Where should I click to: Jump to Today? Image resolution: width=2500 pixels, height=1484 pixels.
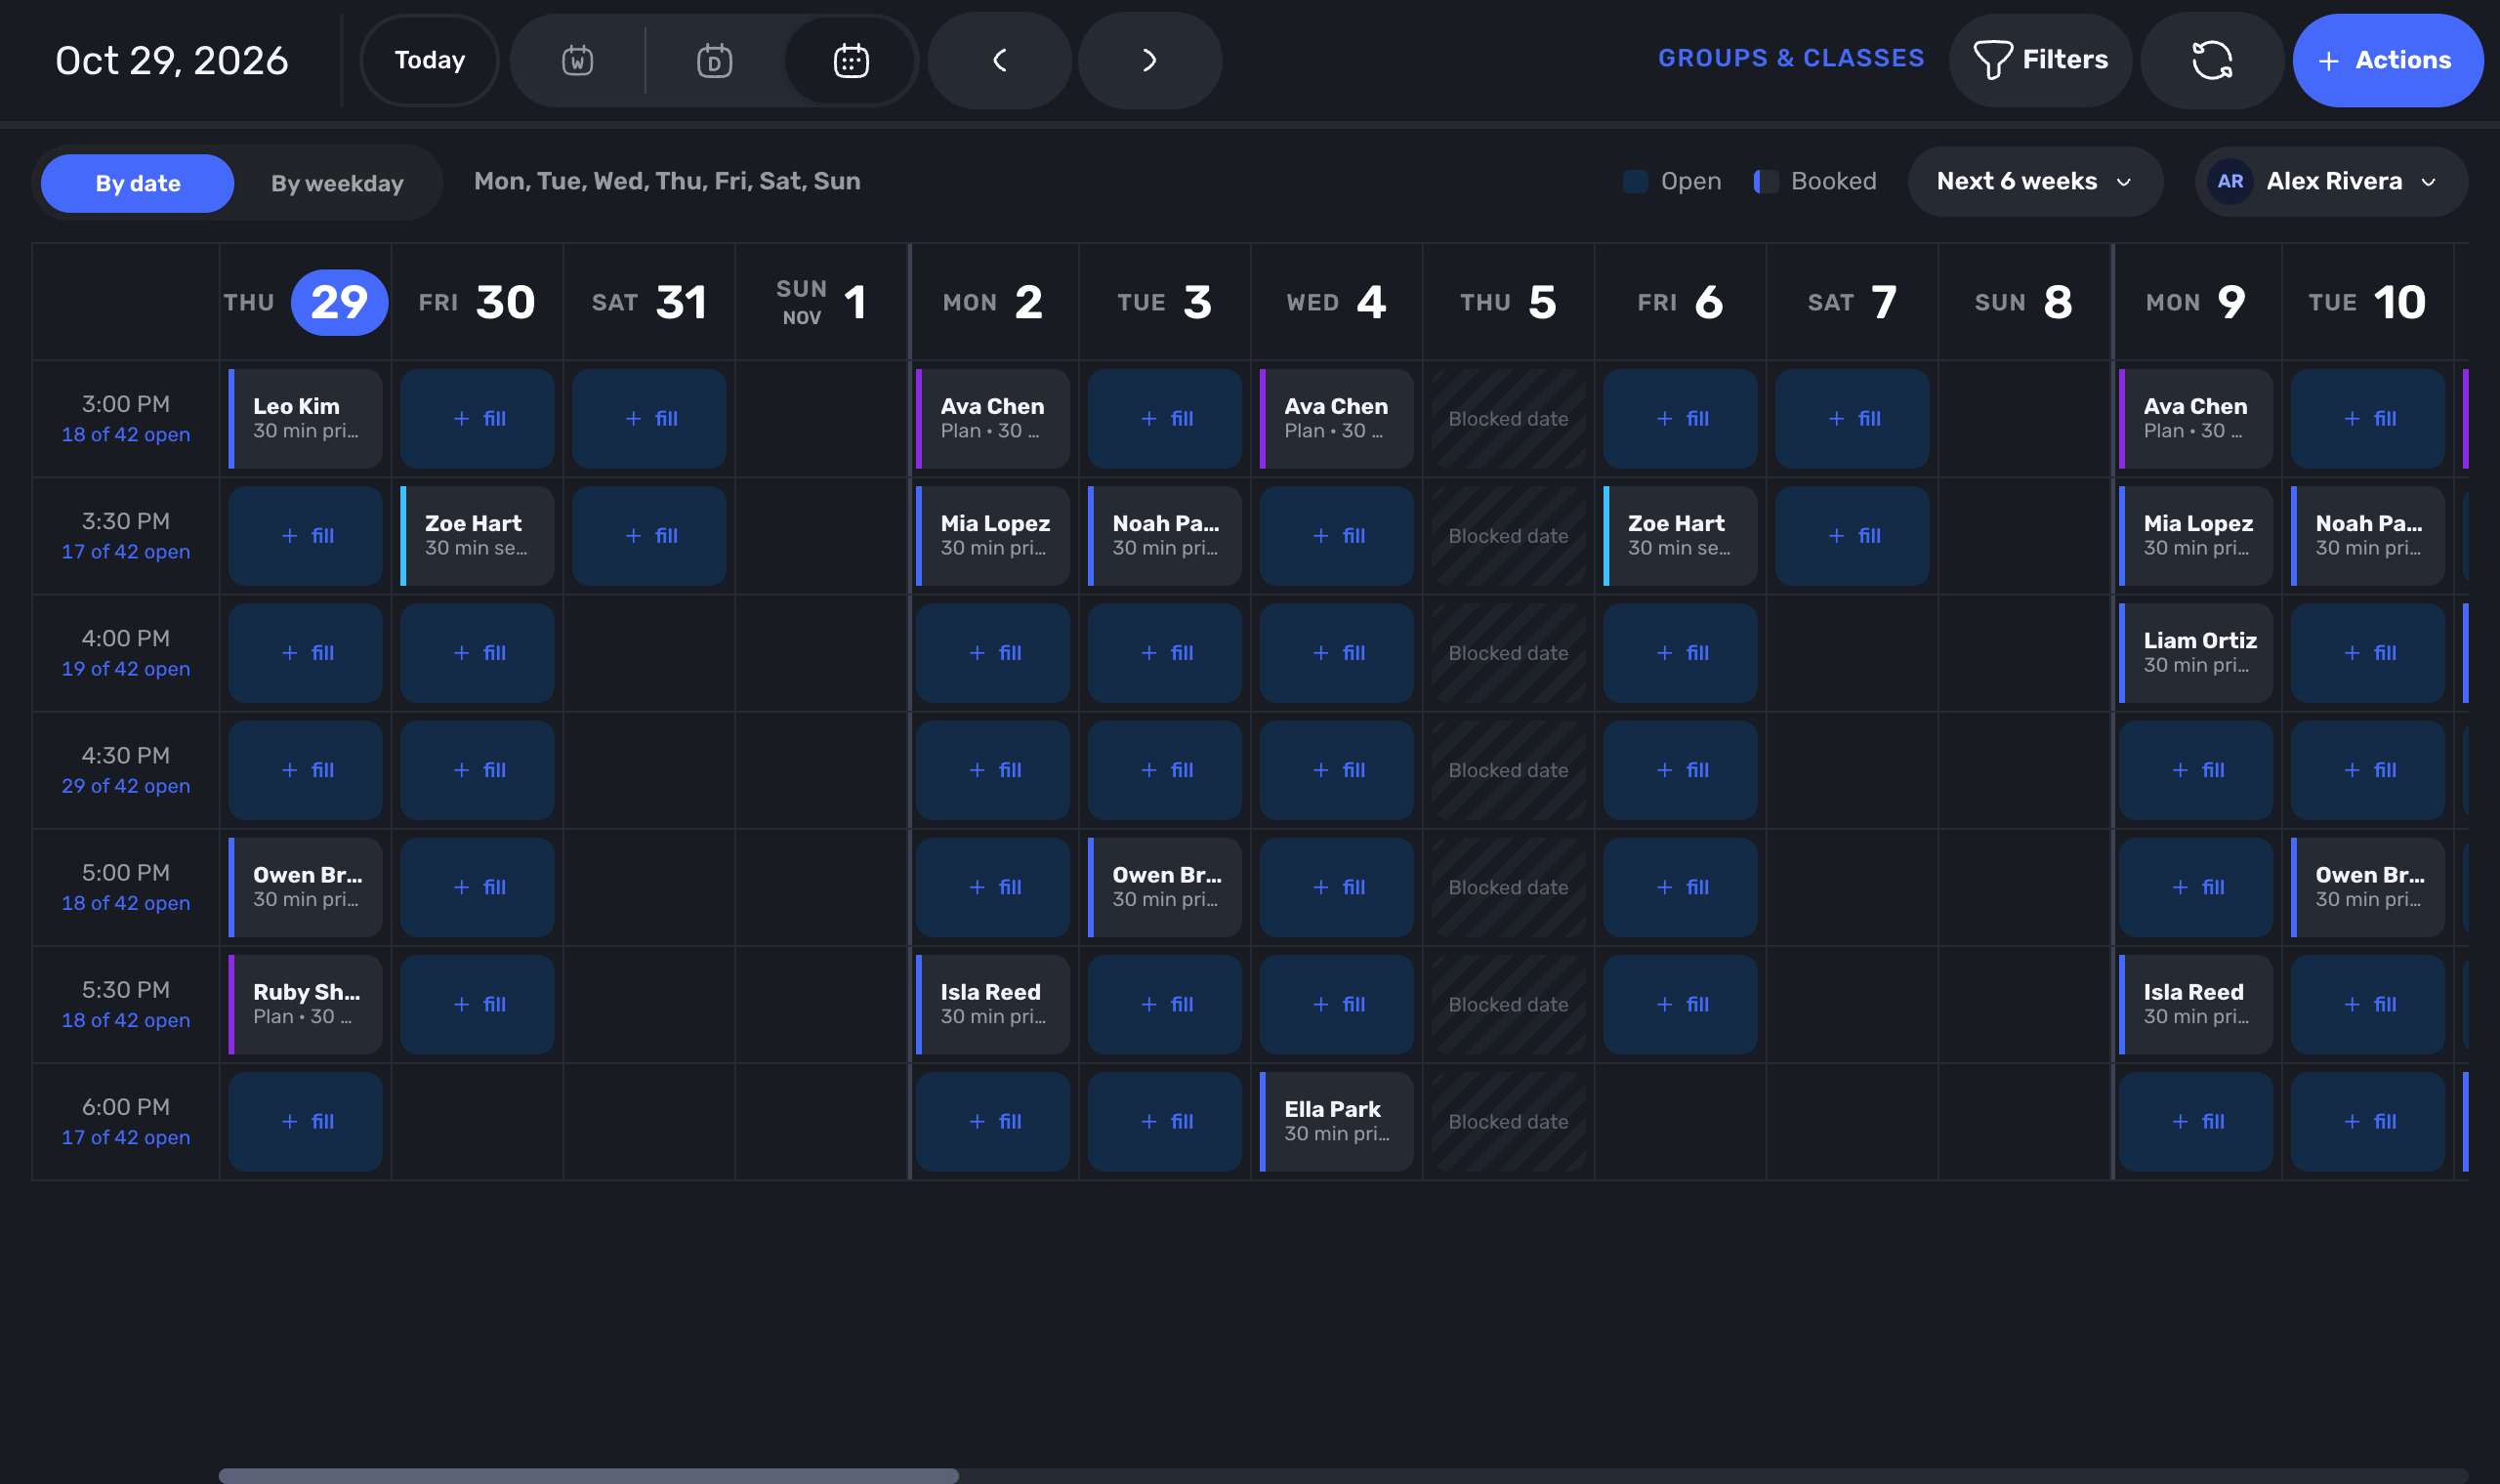pyautogui.click(x=429, y=60)
